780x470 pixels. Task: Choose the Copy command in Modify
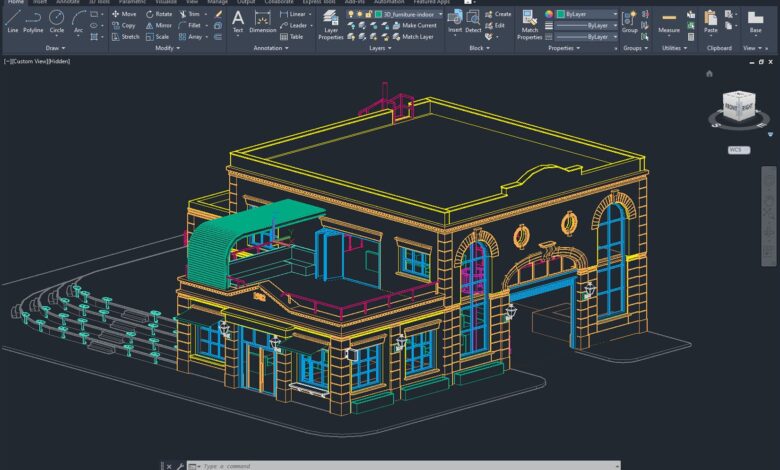124,25
